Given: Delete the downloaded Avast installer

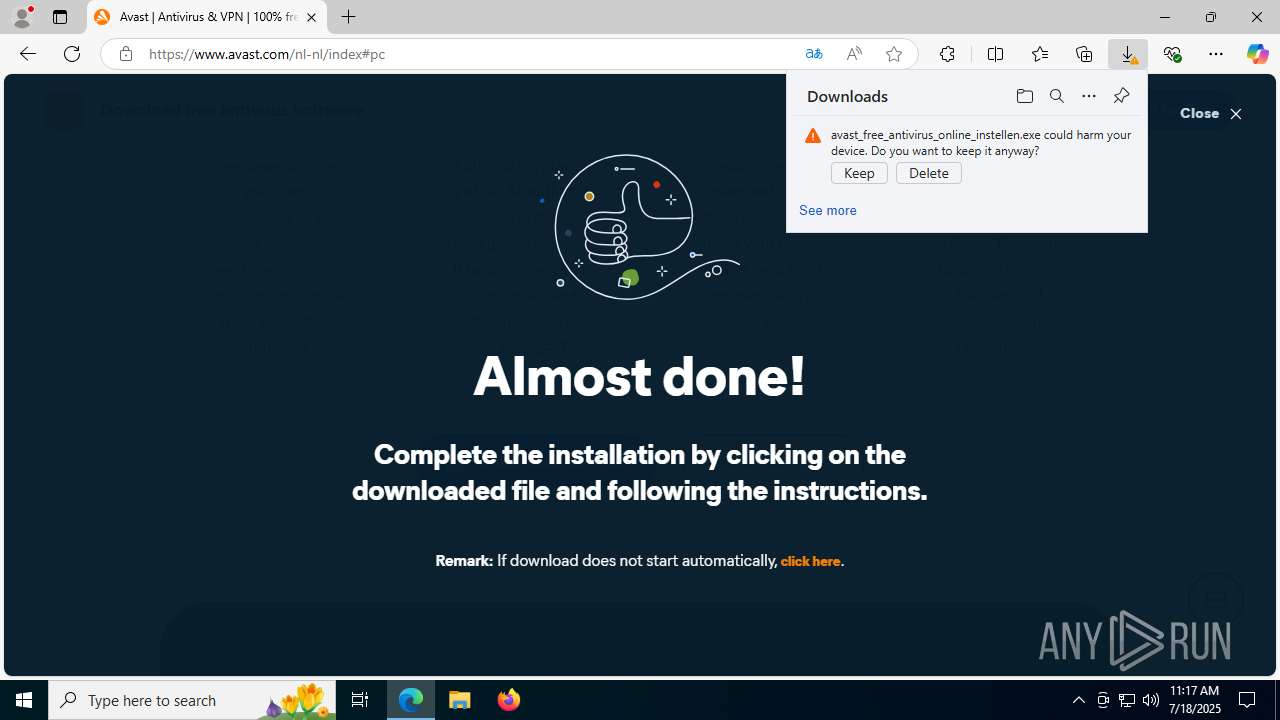Looking at the screenshot, I should tap(929, 173).
